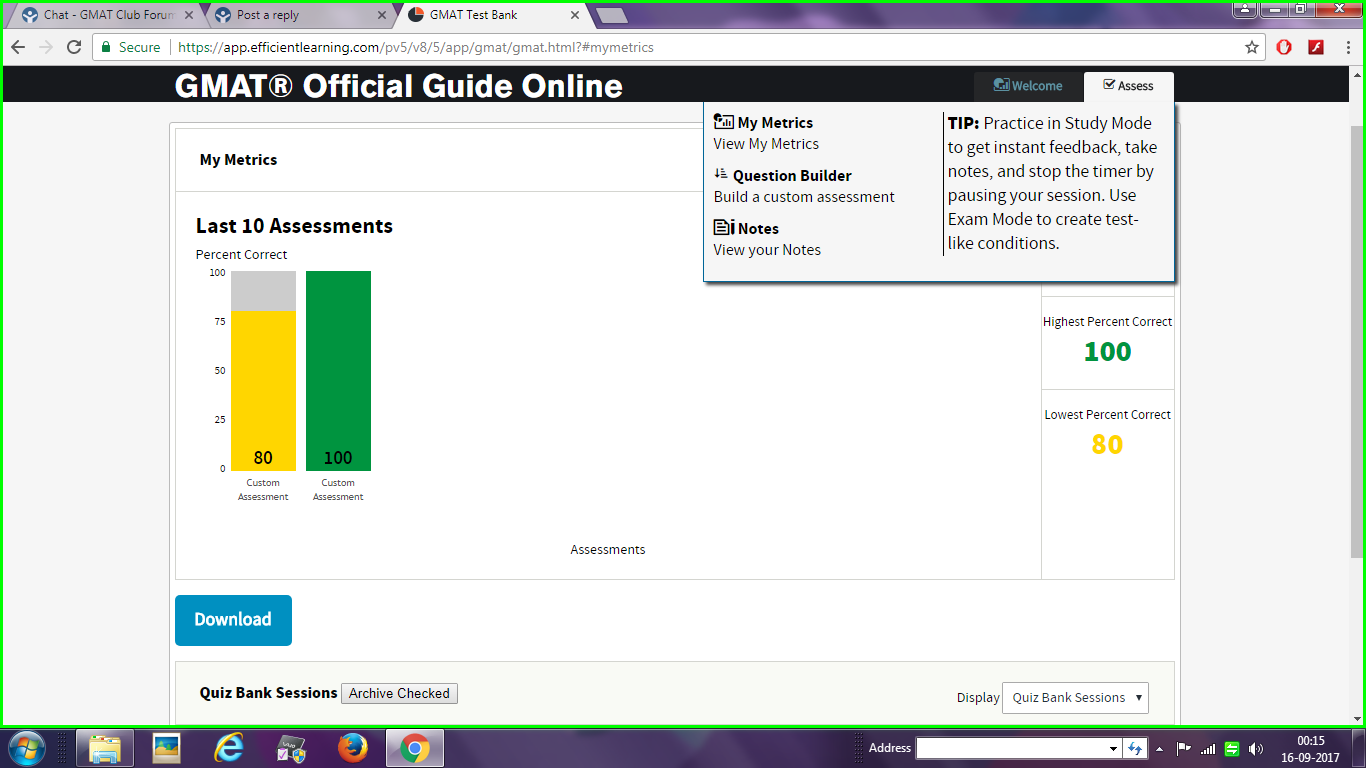
Task: Click the Lowest Percent Correct value 80
Action: tap(1107, 445)
